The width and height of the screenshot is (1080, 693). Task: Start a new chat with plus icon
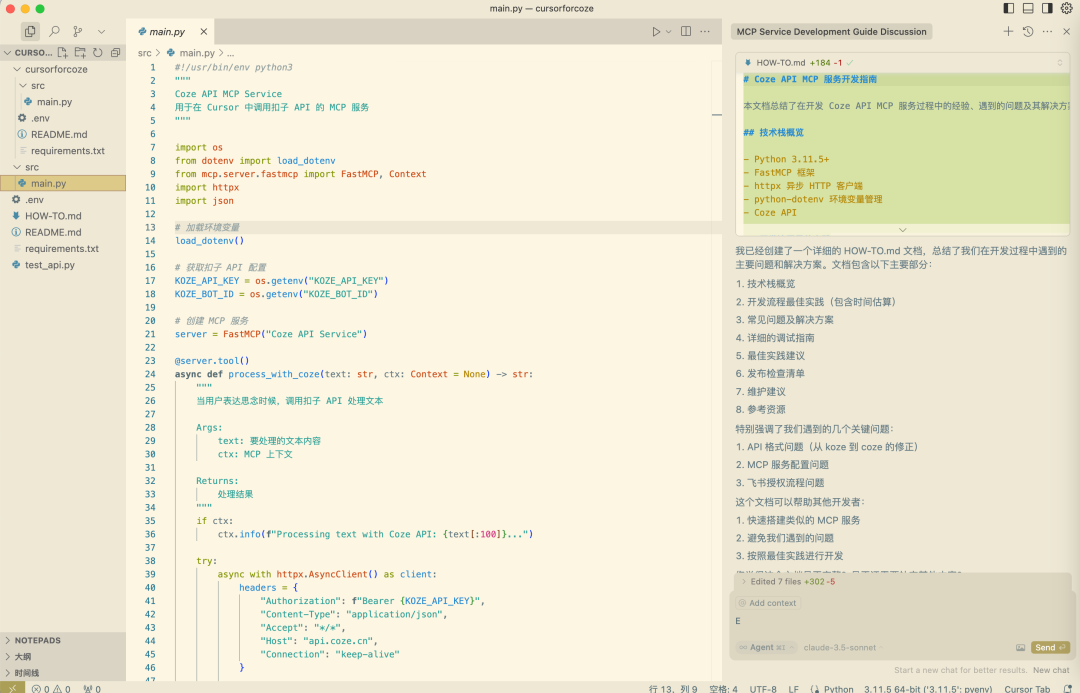pos(1008,32)
